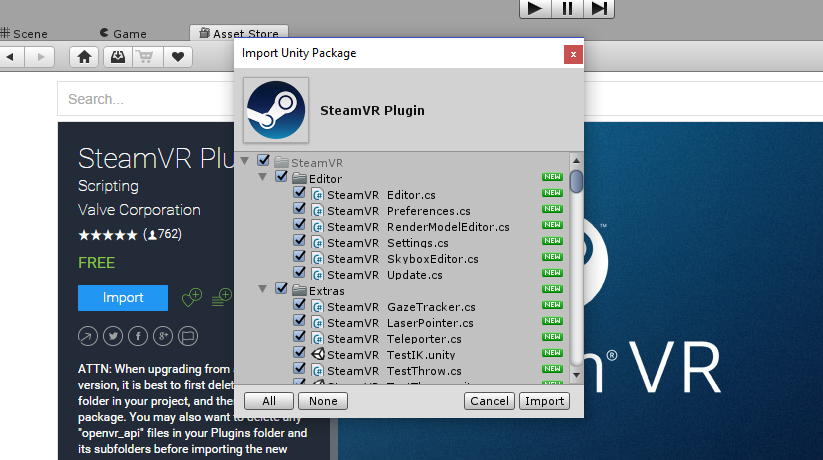Click the blue Import button on store page
This screenshot has height=460, width=823.
(x=123, y=298)
